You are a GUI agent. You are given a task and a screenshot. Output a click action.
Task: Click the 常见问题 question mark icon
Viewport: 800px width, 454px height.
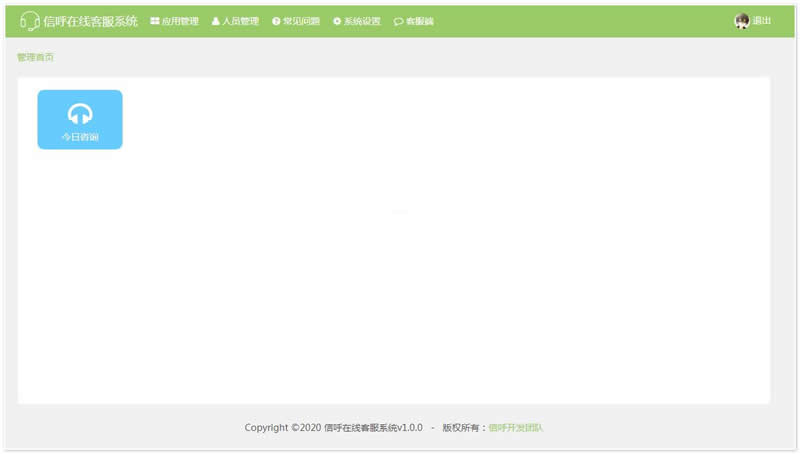[x=276, y=21]
